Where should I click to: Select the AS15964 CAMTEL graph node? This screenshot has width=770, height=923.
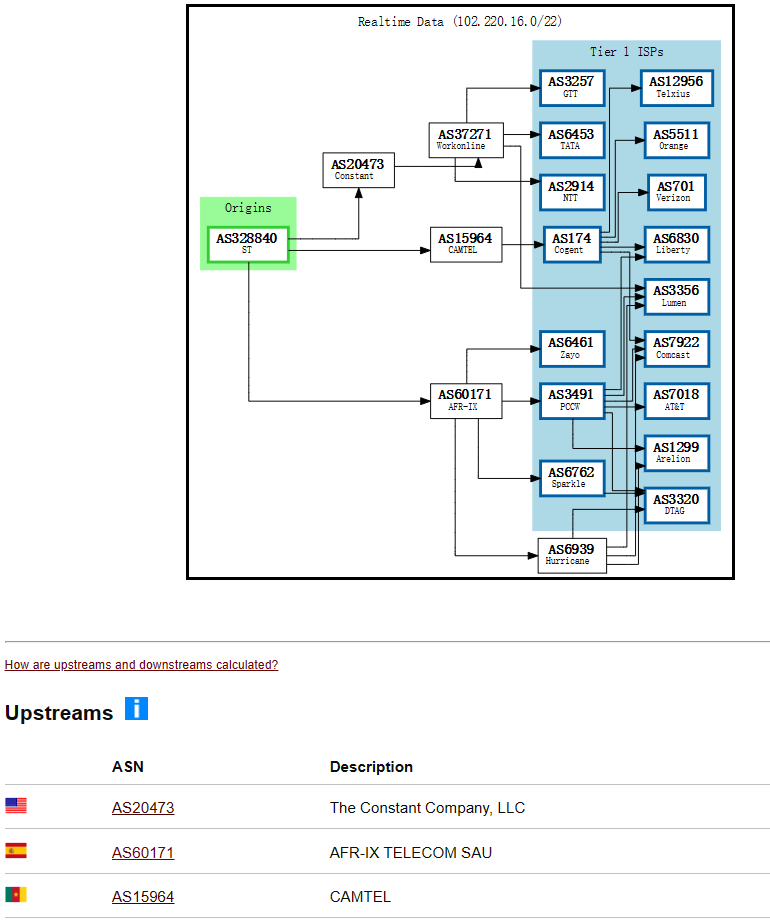coord(465,244)
